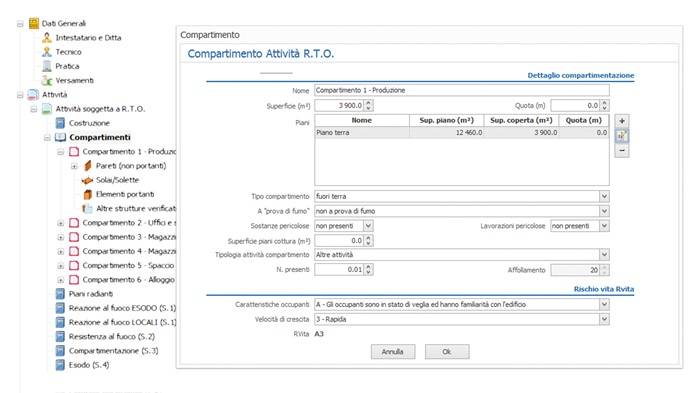Image resolution: width=700 pixels, height=393 pixels.
Task: Click the Compartimento 4 - Magazzino icon
Action: pos(74,251)
